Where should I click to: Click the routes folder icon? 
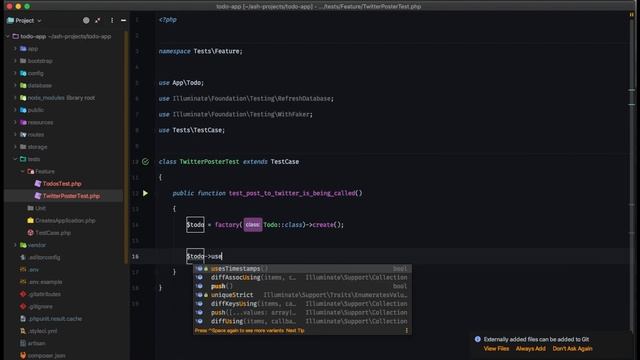pos(23,134)
